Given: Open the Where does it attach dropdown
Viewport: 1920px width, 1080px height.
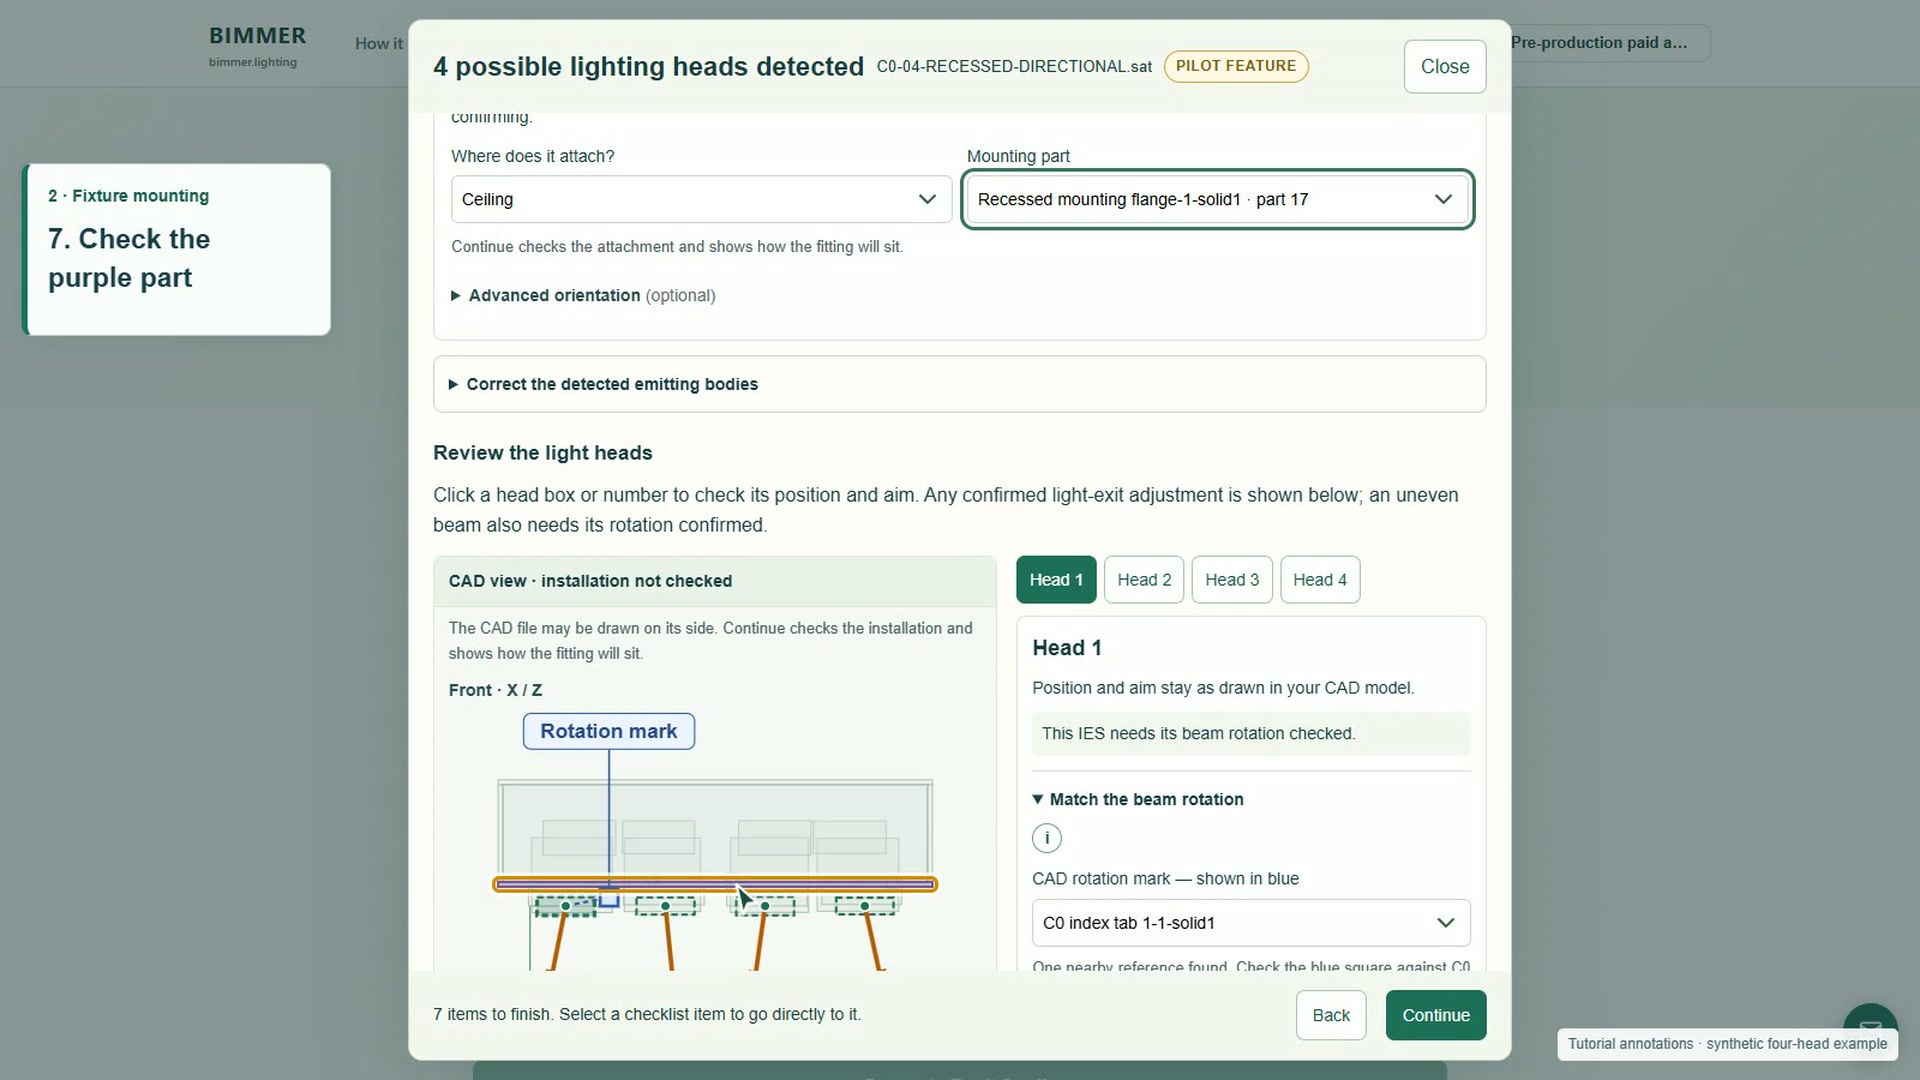Looking at the screenshot, I should [701, 199].
